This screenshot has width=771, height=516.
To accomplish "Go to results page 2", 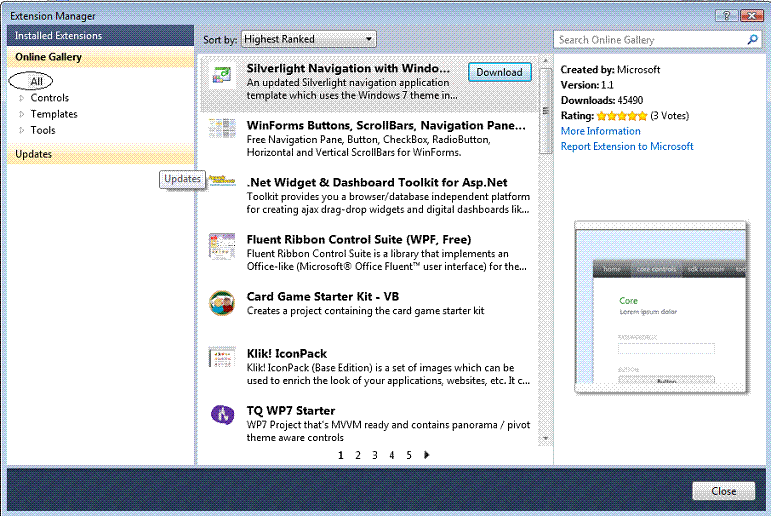I will [358, 455].
